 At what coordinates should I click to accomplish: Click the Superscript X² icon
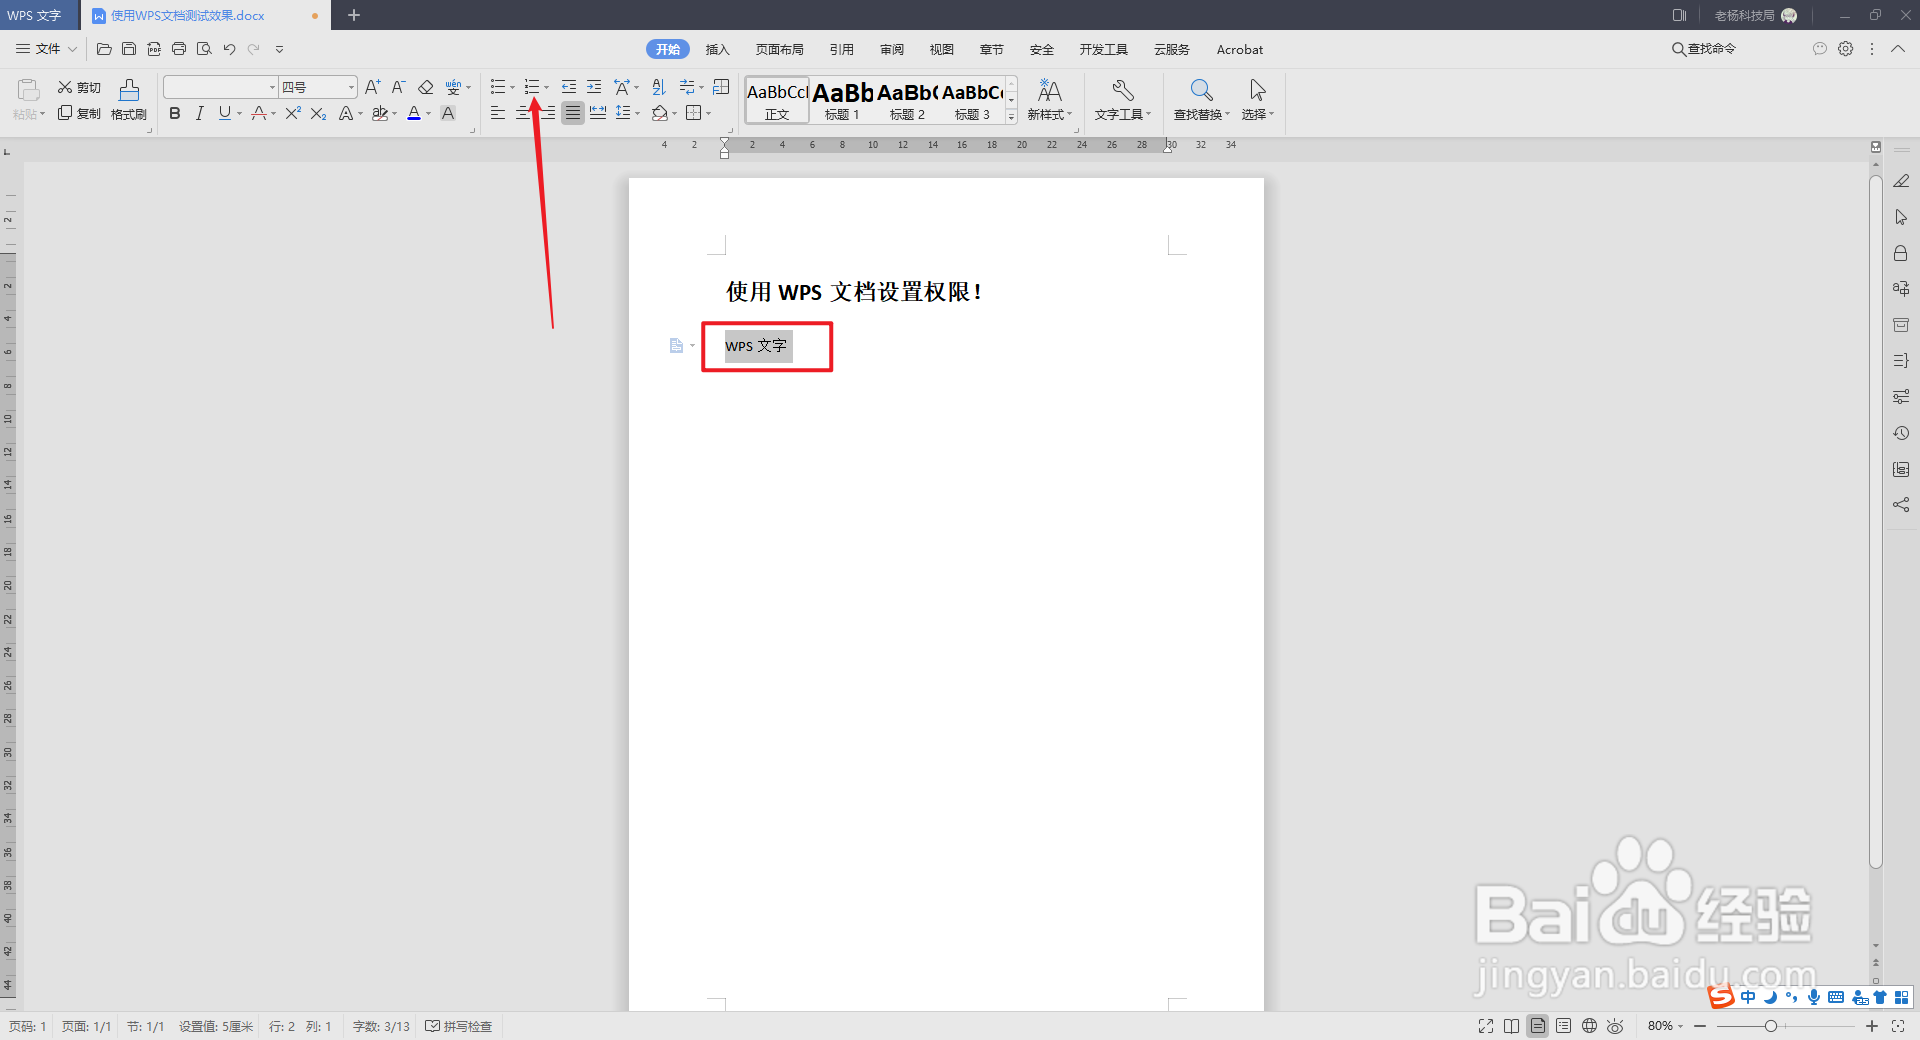293,113
